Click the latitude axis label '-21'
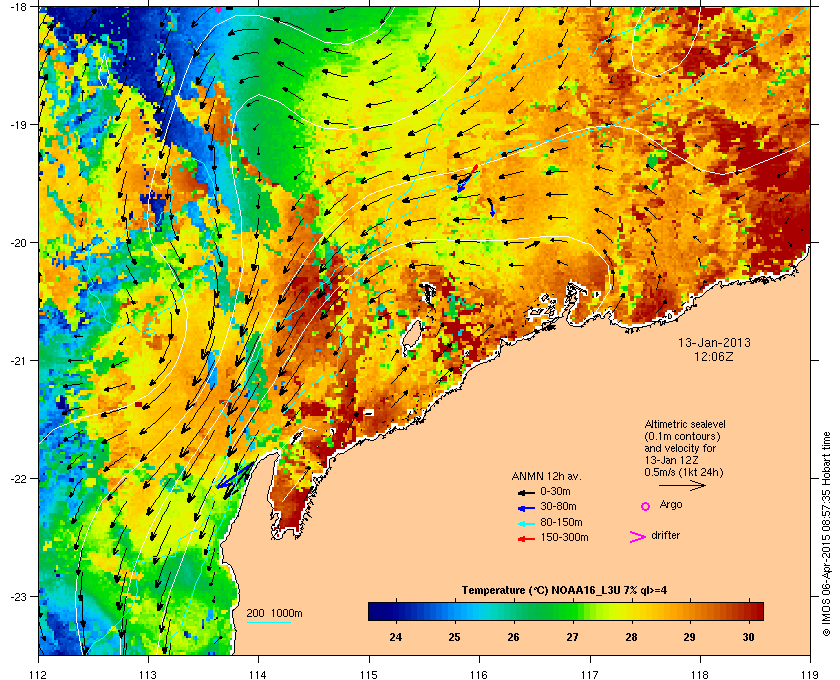Viewport: 840px width, 680px height. click(18, 361)
